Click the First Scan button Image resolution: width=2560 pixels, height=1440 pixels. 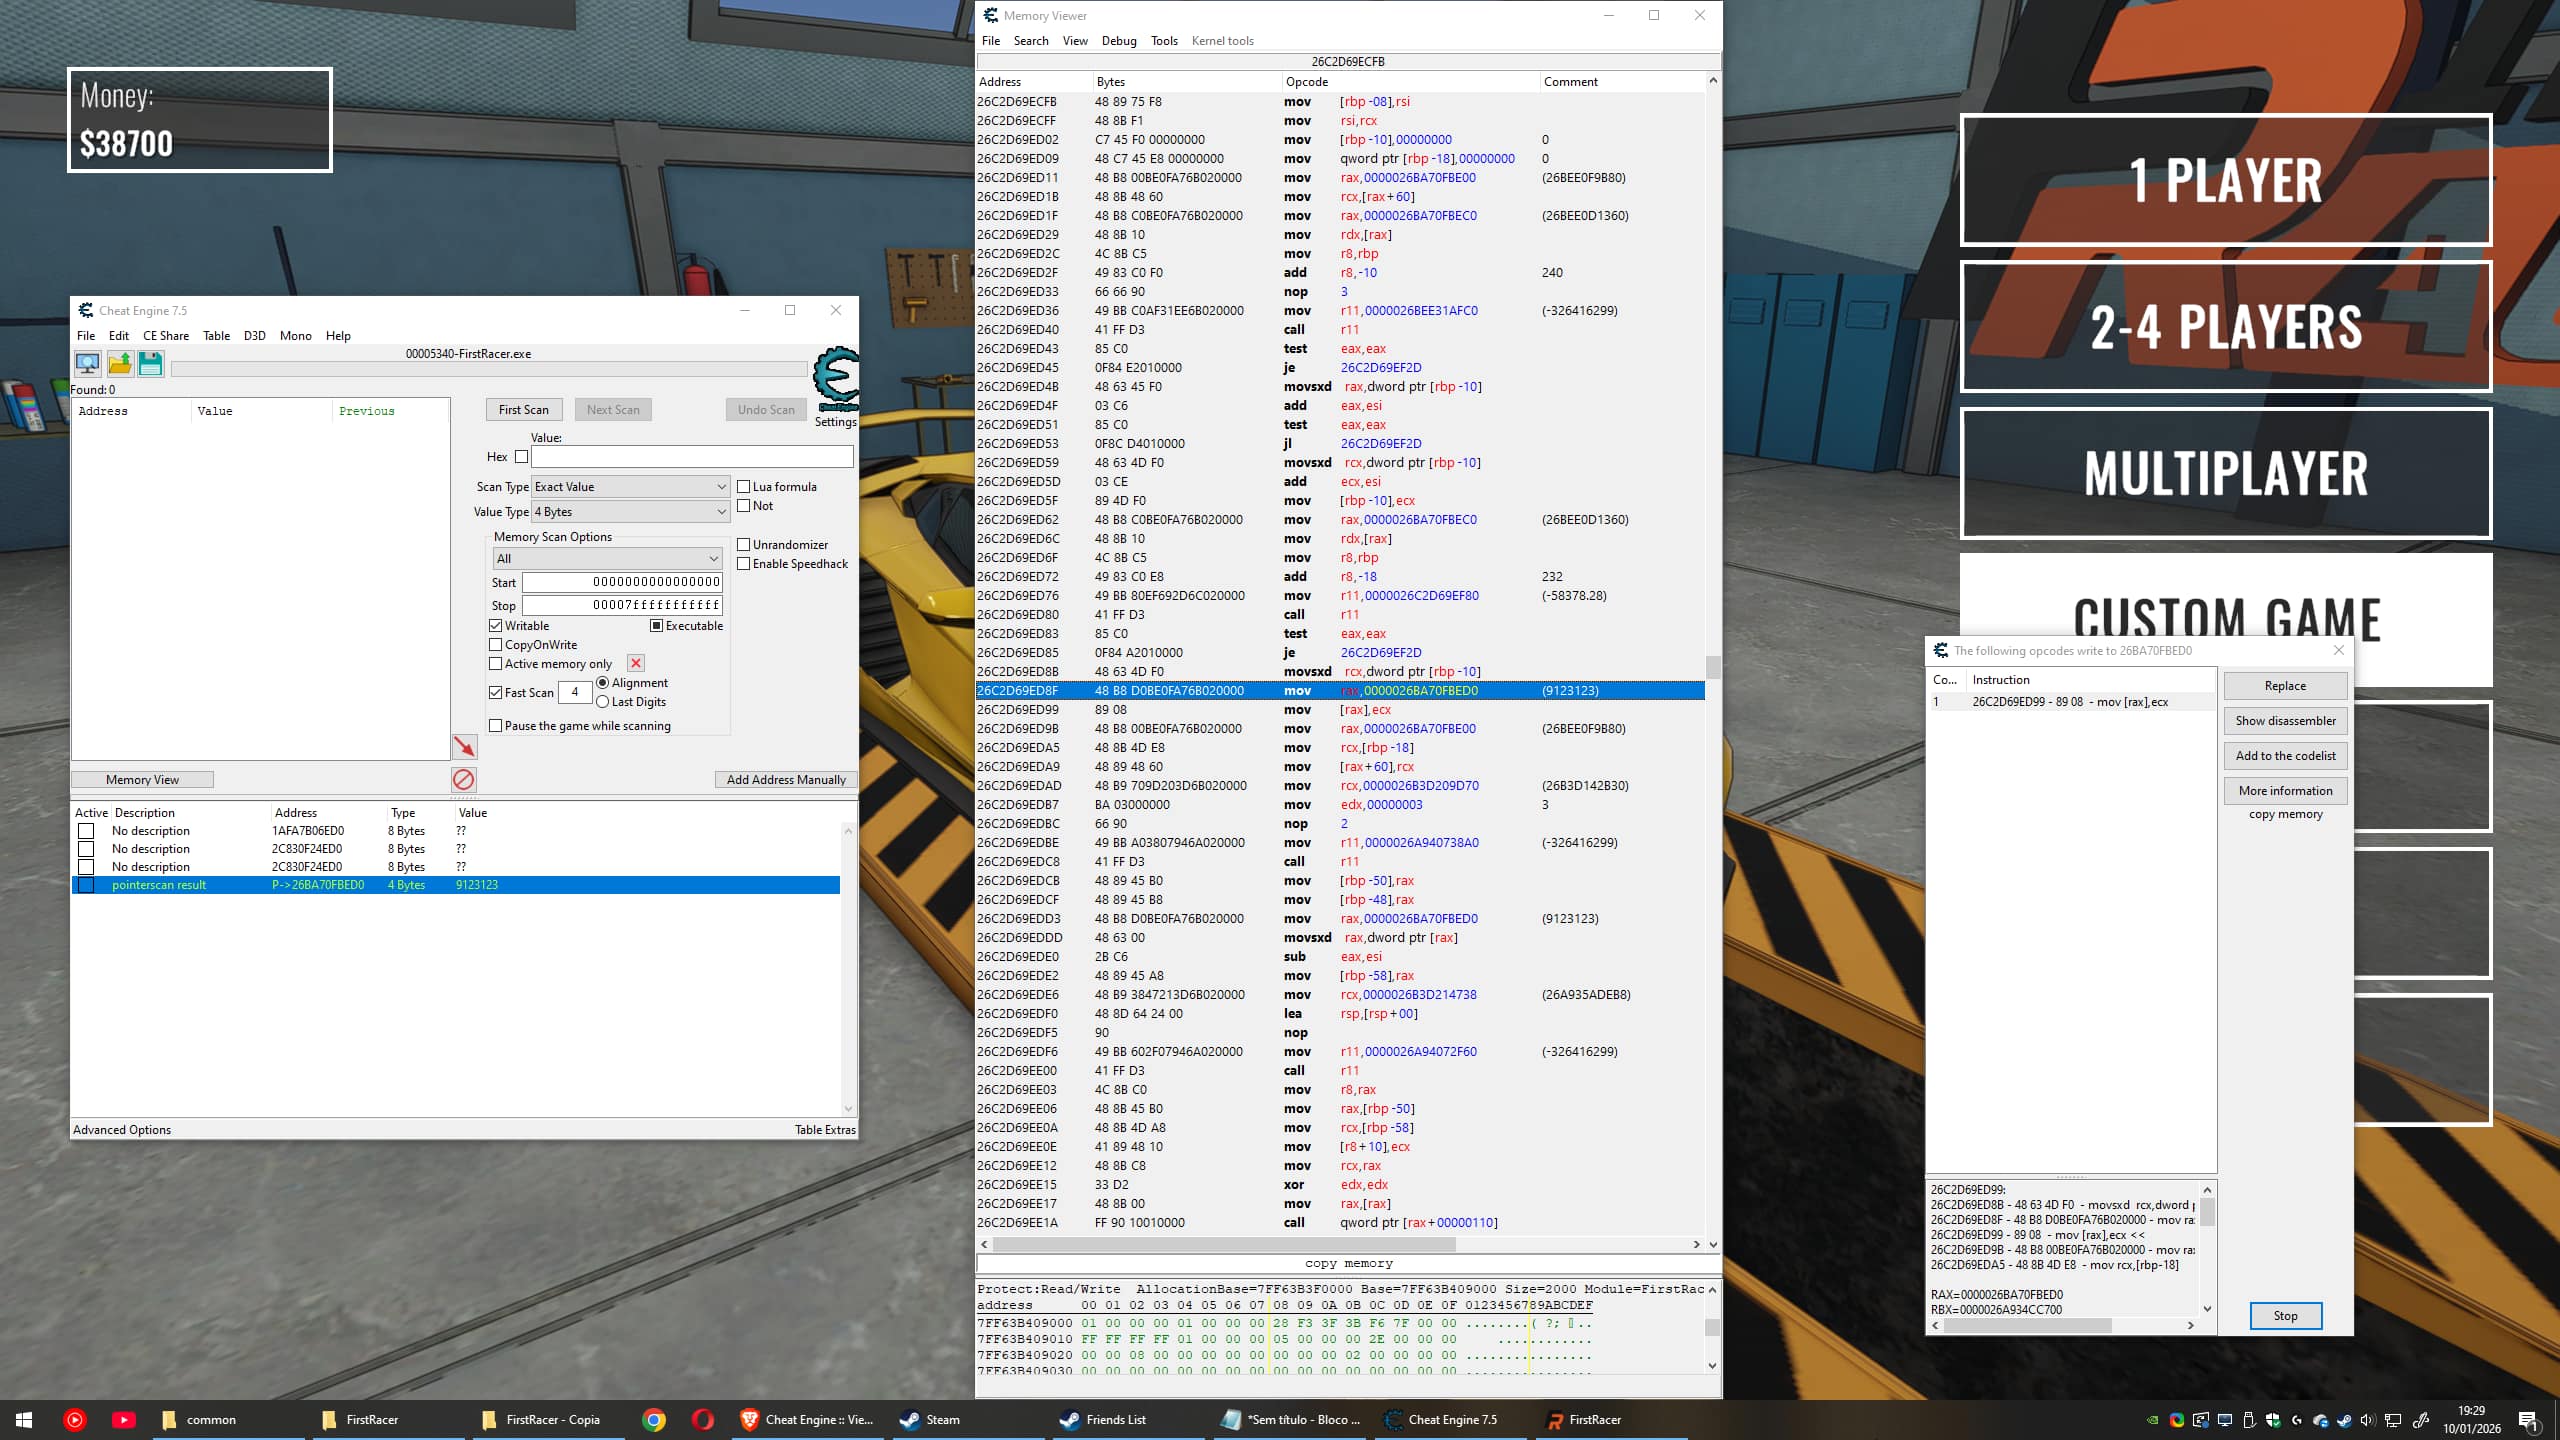click(523, 410)
